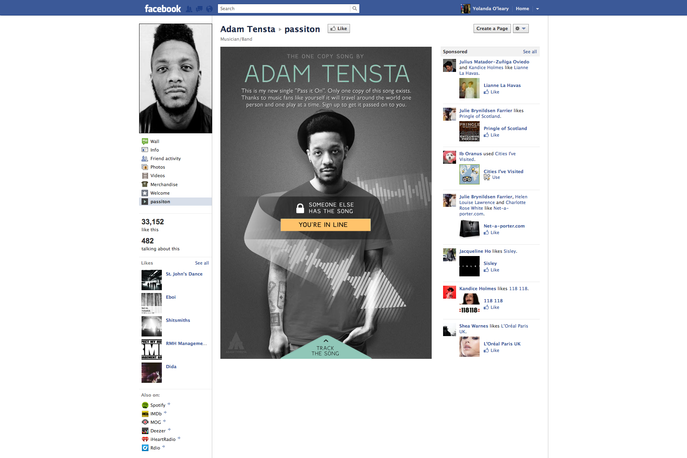Open the Videos icon in sidebar
This screenshot has height=458, width=687.
[x=145, y=176]
